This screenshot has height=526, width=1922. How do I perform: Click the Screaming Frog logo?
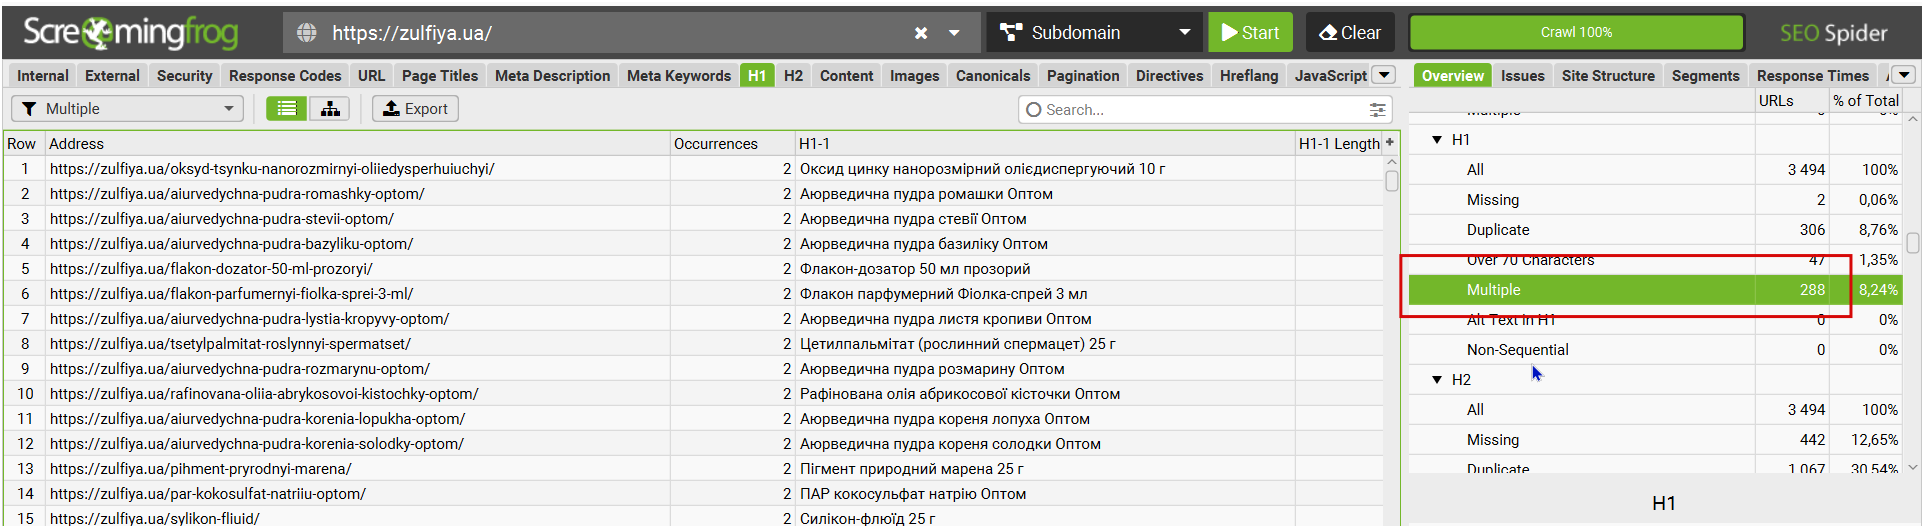[x=130, y=33]
